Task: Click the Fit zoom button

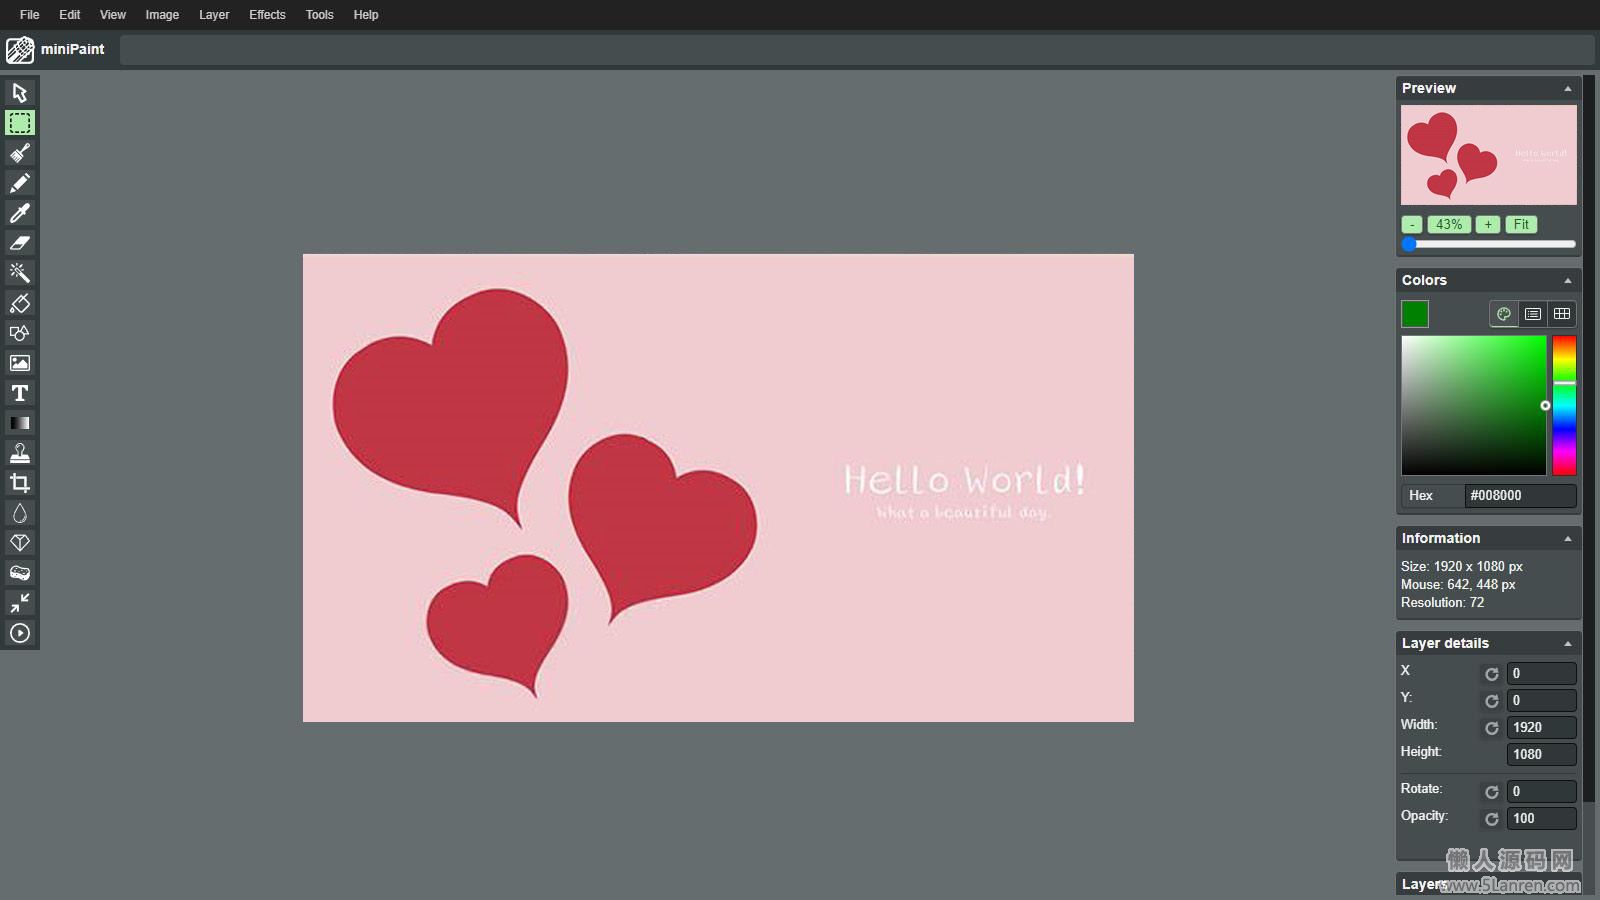Action: point(1521,225)
